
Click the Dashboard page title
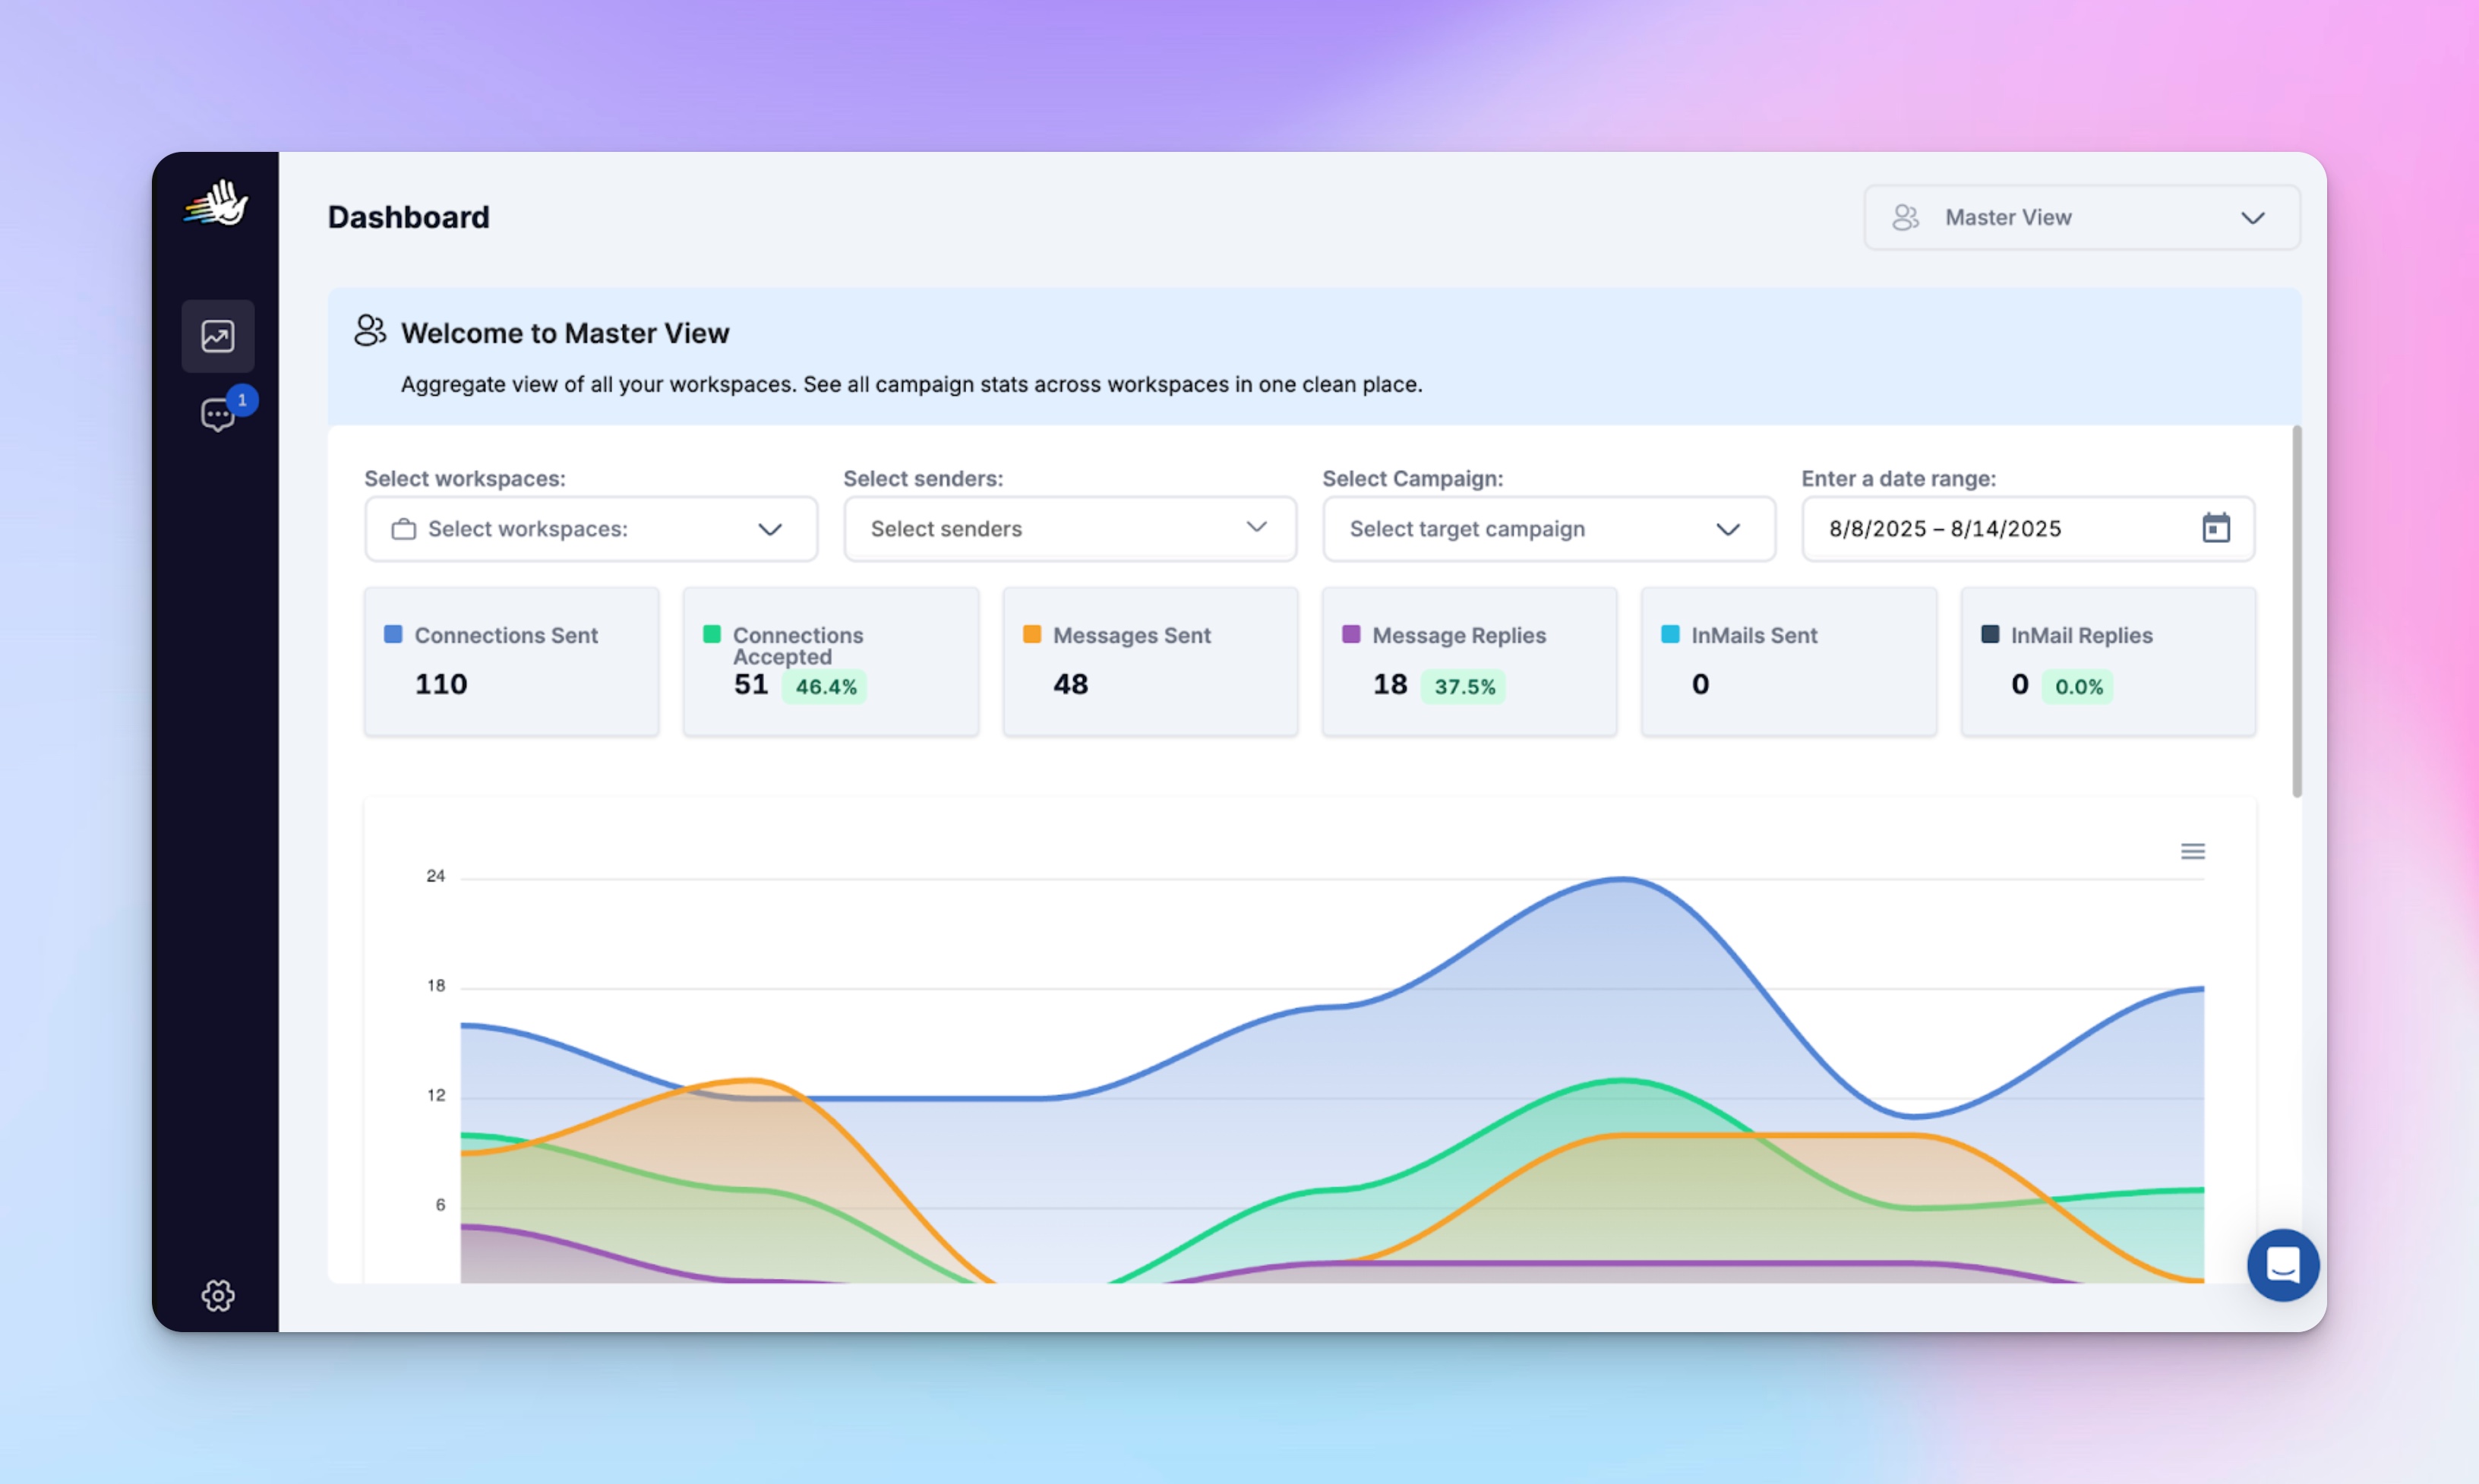click(409, 217)
